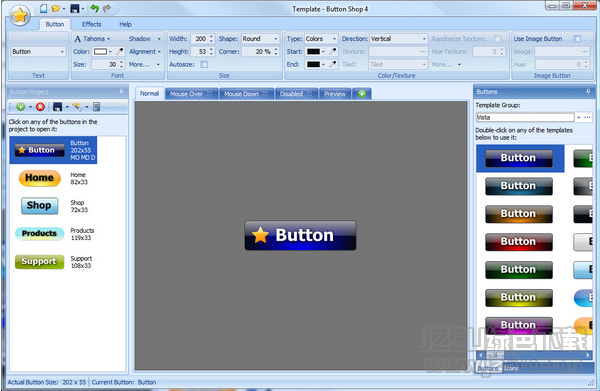This screenshot has height=391, width=600.
Task: Delete the selected button from project
Action: click(x=40, y=107)
